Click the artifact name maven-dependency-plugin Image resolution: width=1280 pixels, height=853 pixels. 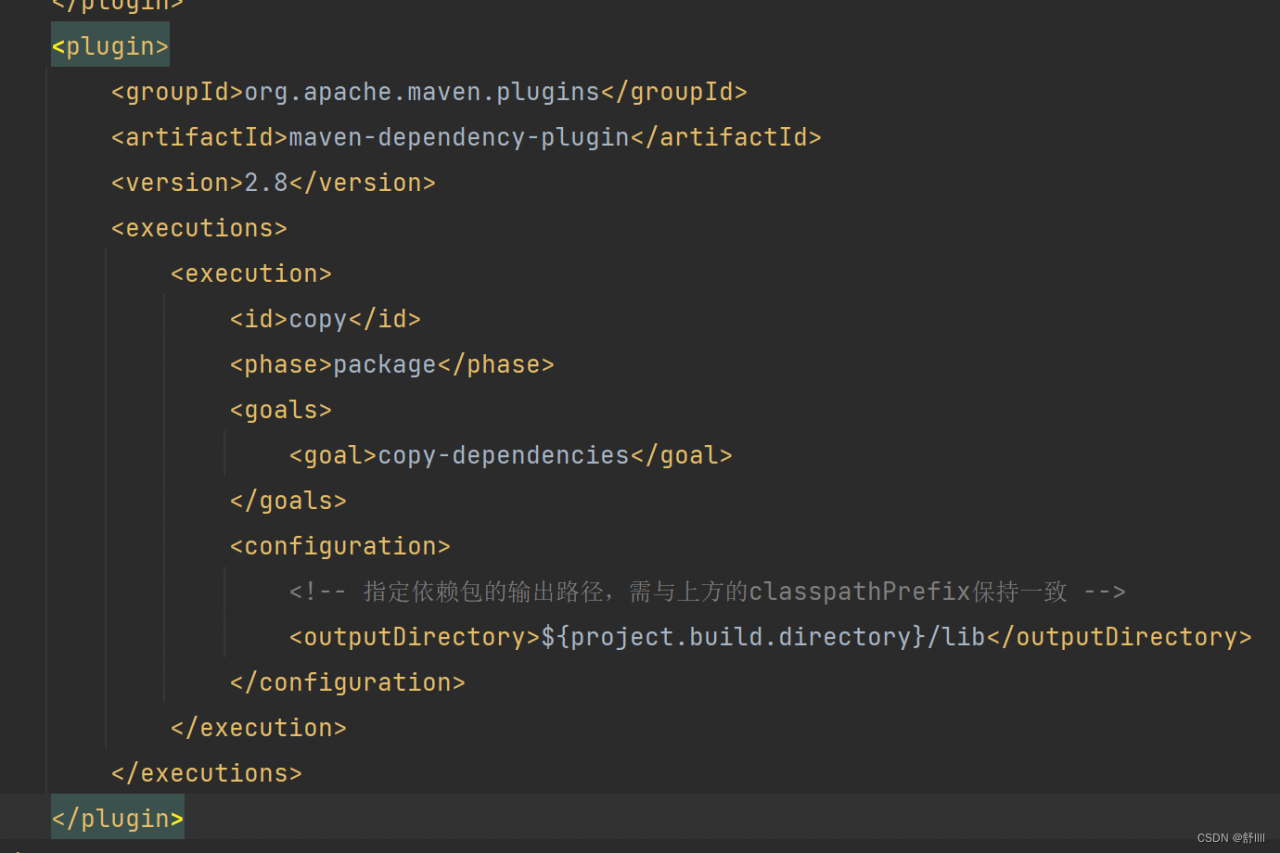tap(459, 137)
